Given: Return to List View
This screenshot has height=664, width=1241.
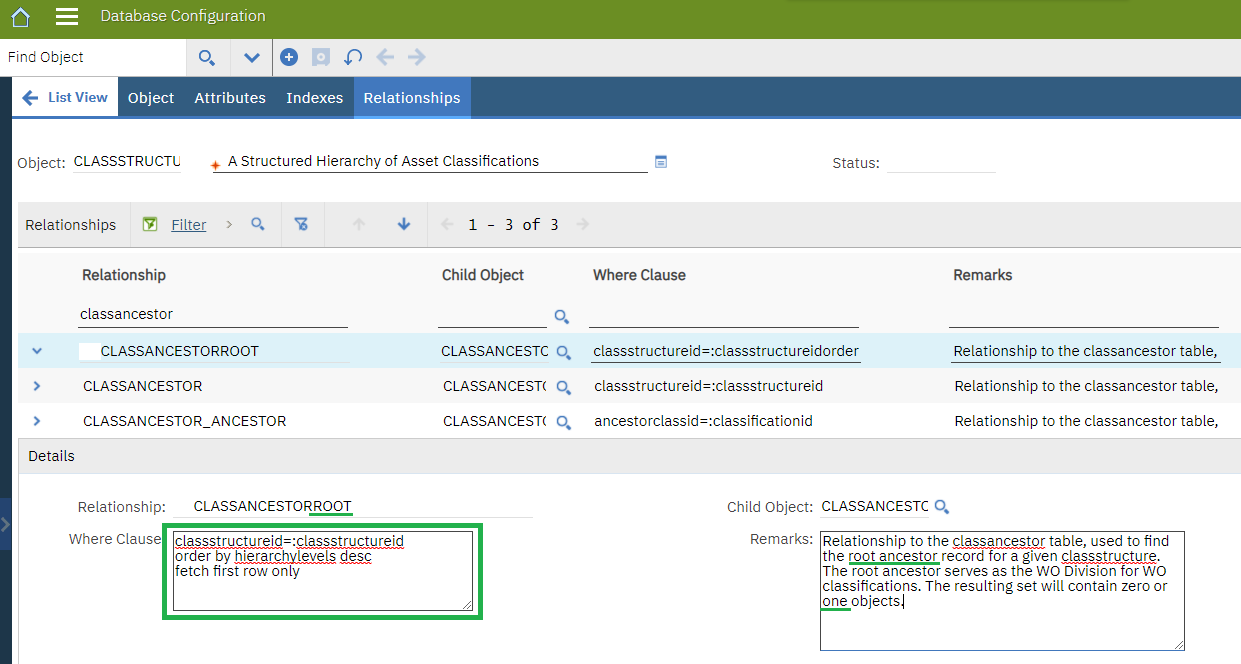Looking at the screenshot, I should (64, 97).
